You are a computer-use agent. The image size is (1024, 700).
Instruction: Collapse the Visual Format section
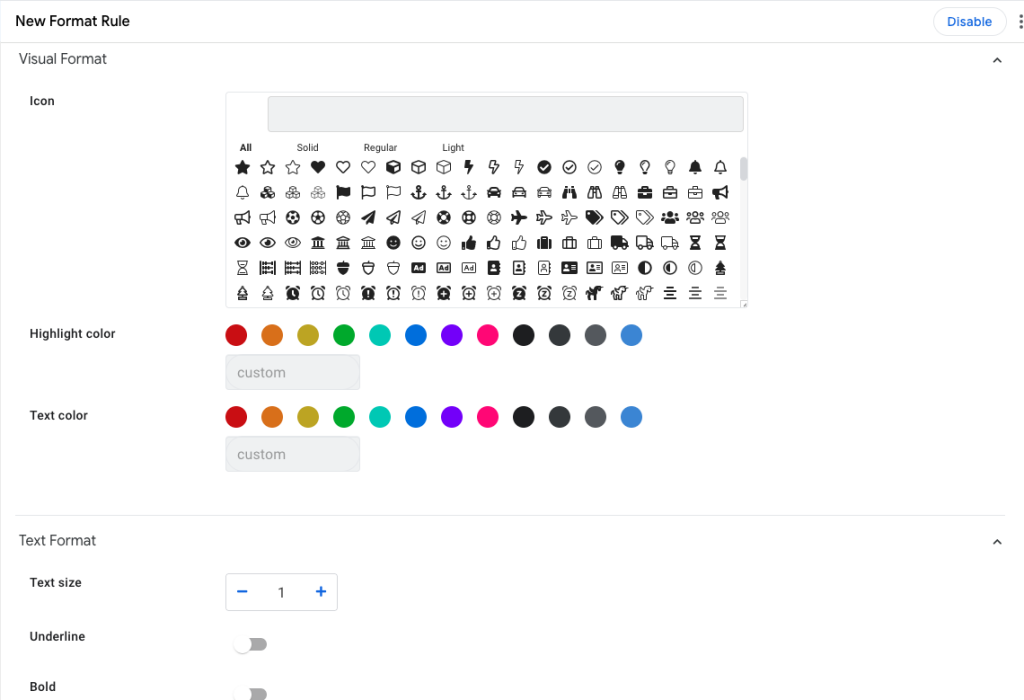click(x=996, y=60)
